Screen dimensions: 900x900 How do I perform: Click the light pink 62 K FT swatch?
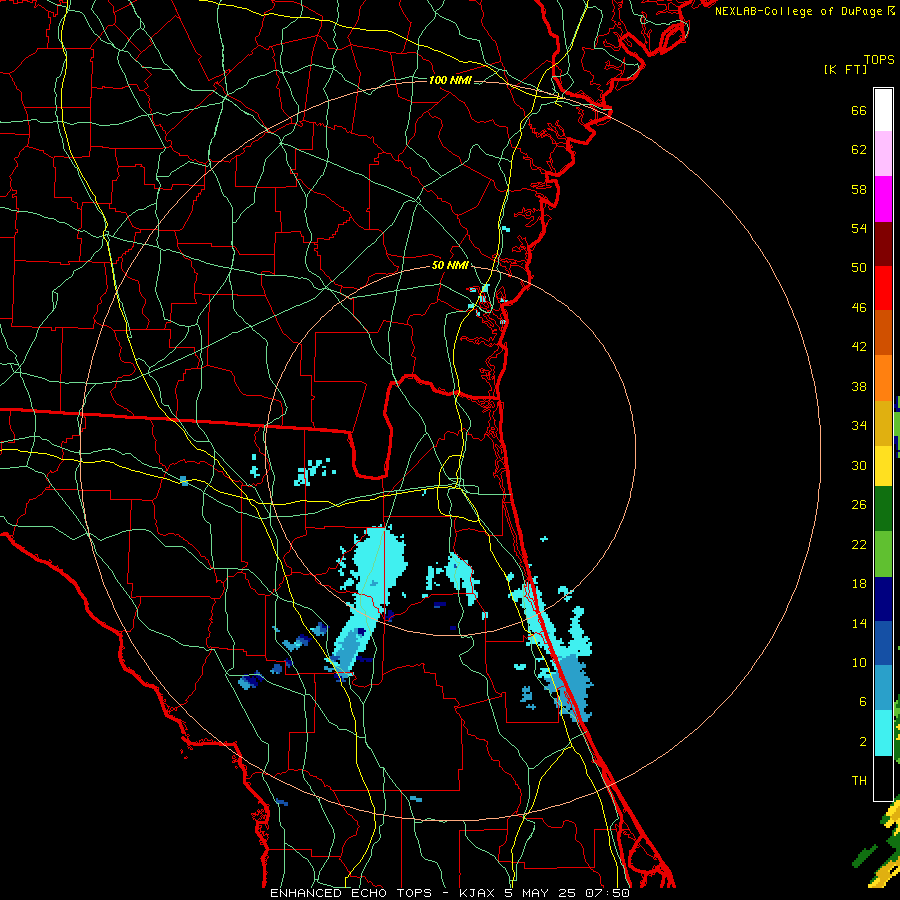(x=883, y=153)
